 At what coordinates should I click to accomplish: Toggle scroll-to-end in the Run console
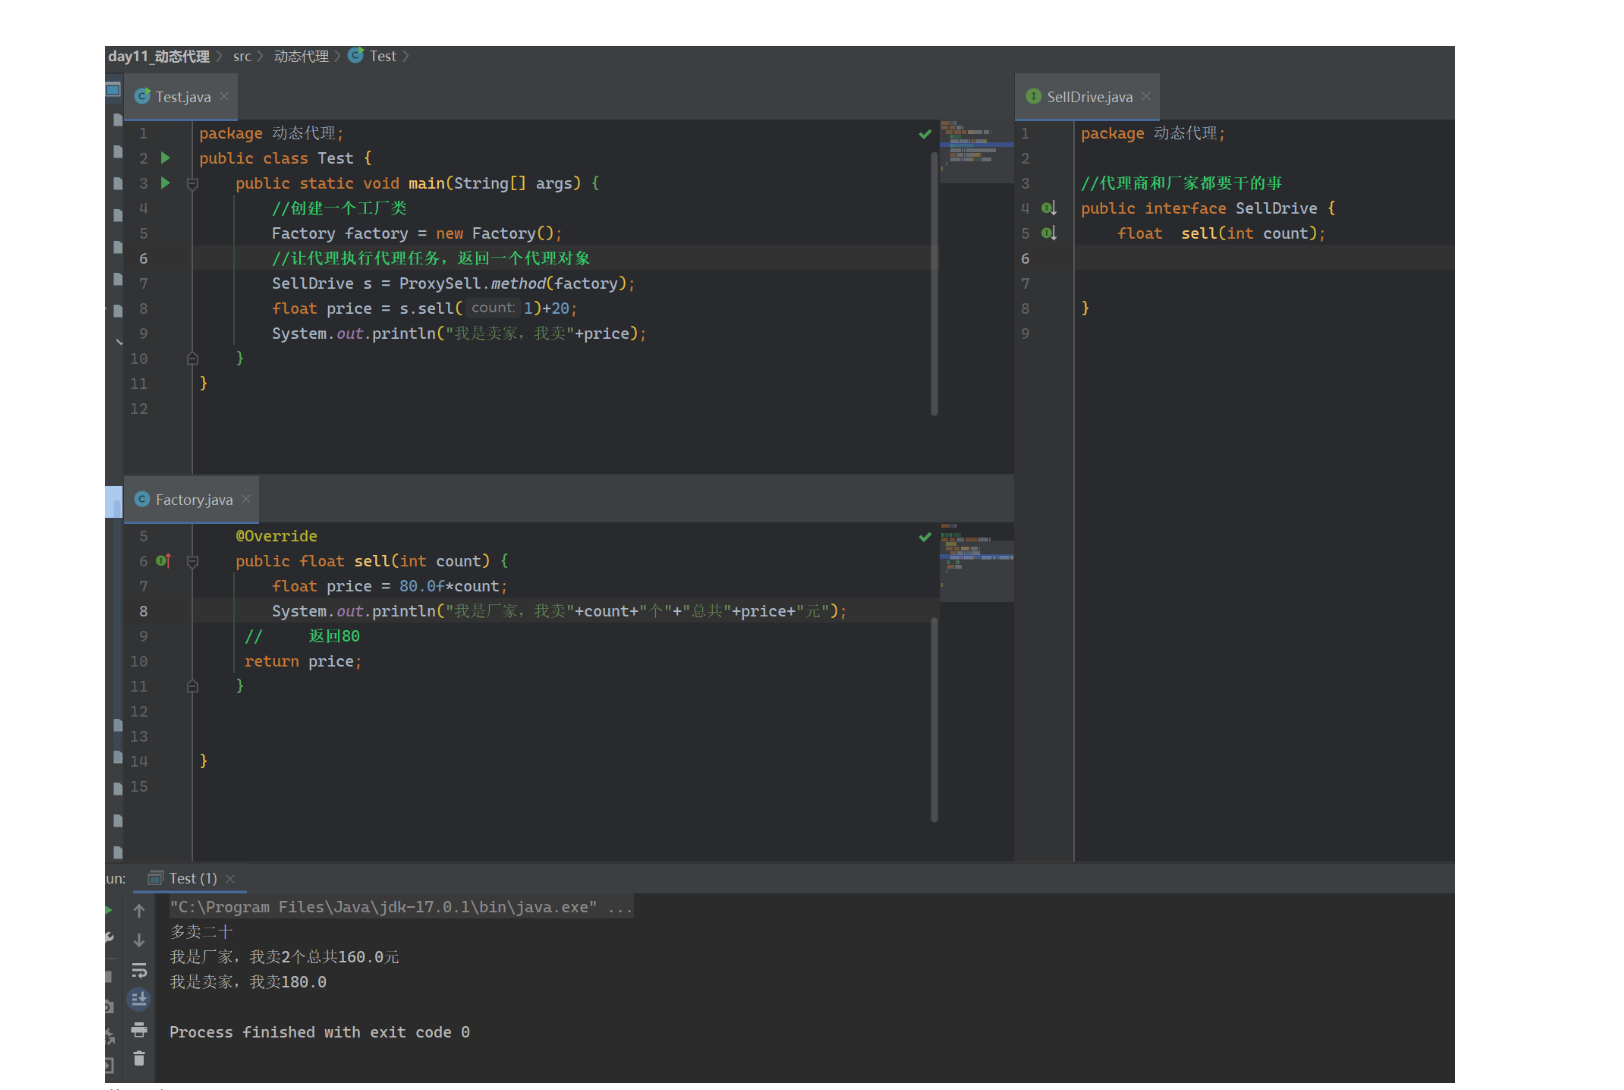(139, 999)
